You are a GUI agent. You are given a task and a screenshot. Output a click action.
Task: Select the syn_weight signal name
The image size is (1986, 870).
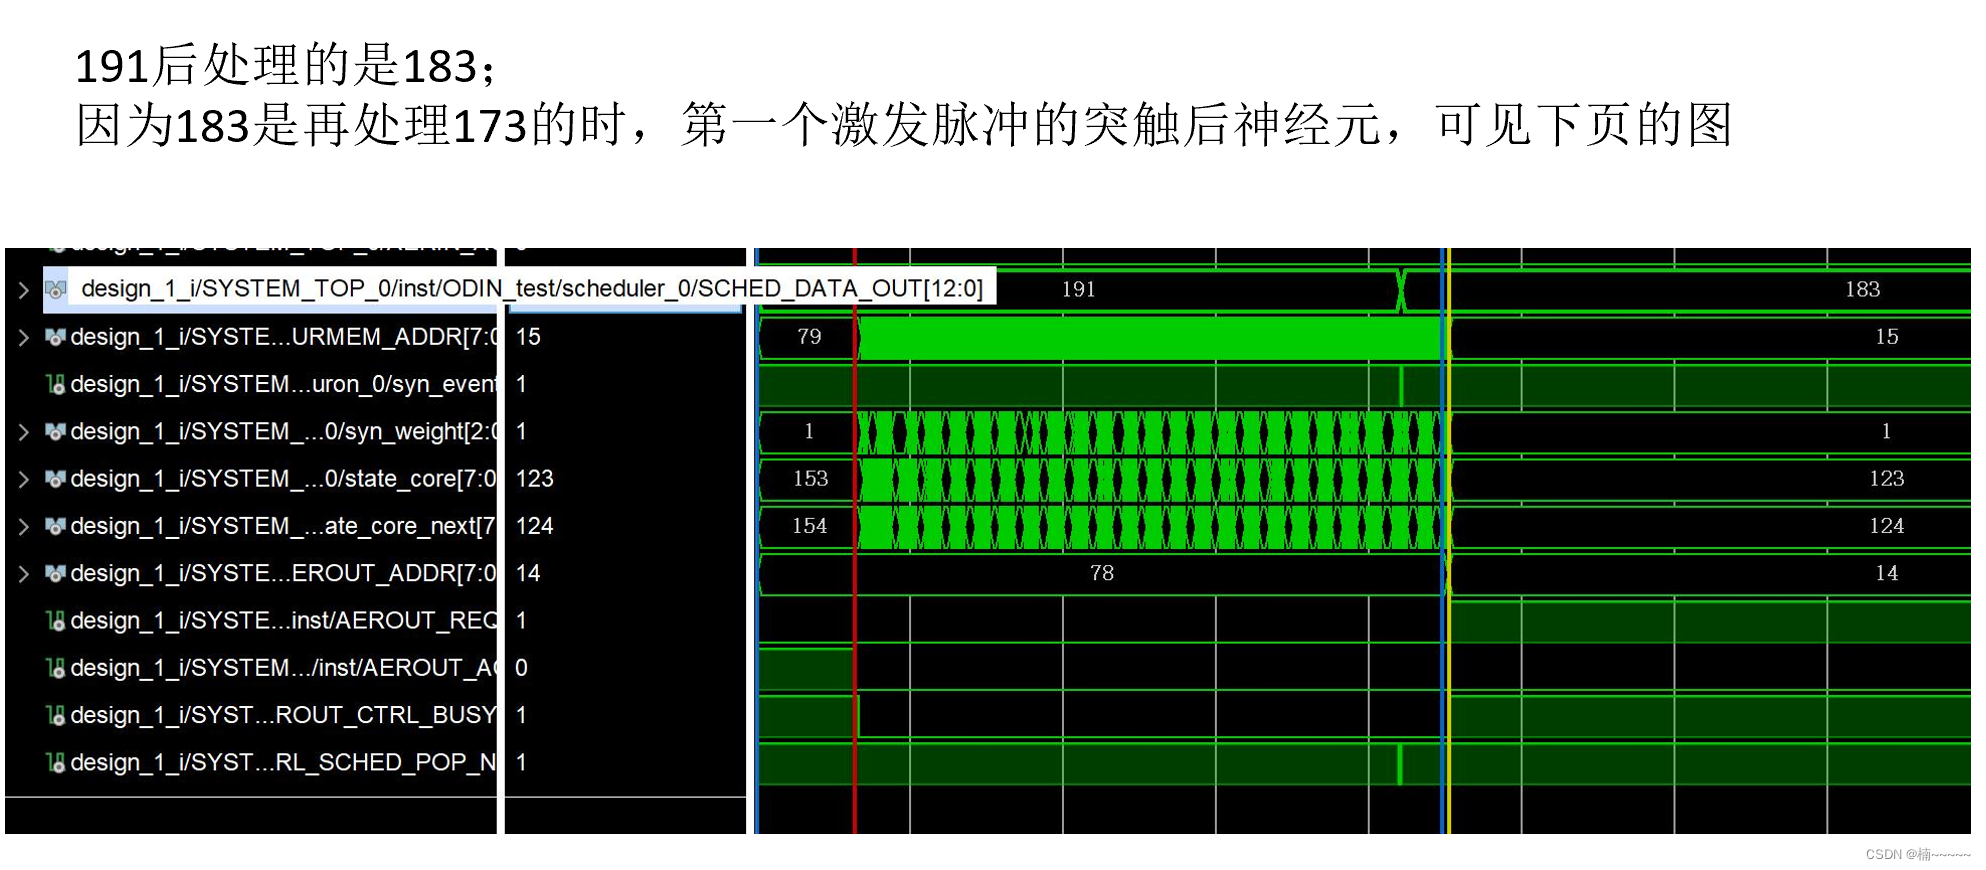click(284, 431)
